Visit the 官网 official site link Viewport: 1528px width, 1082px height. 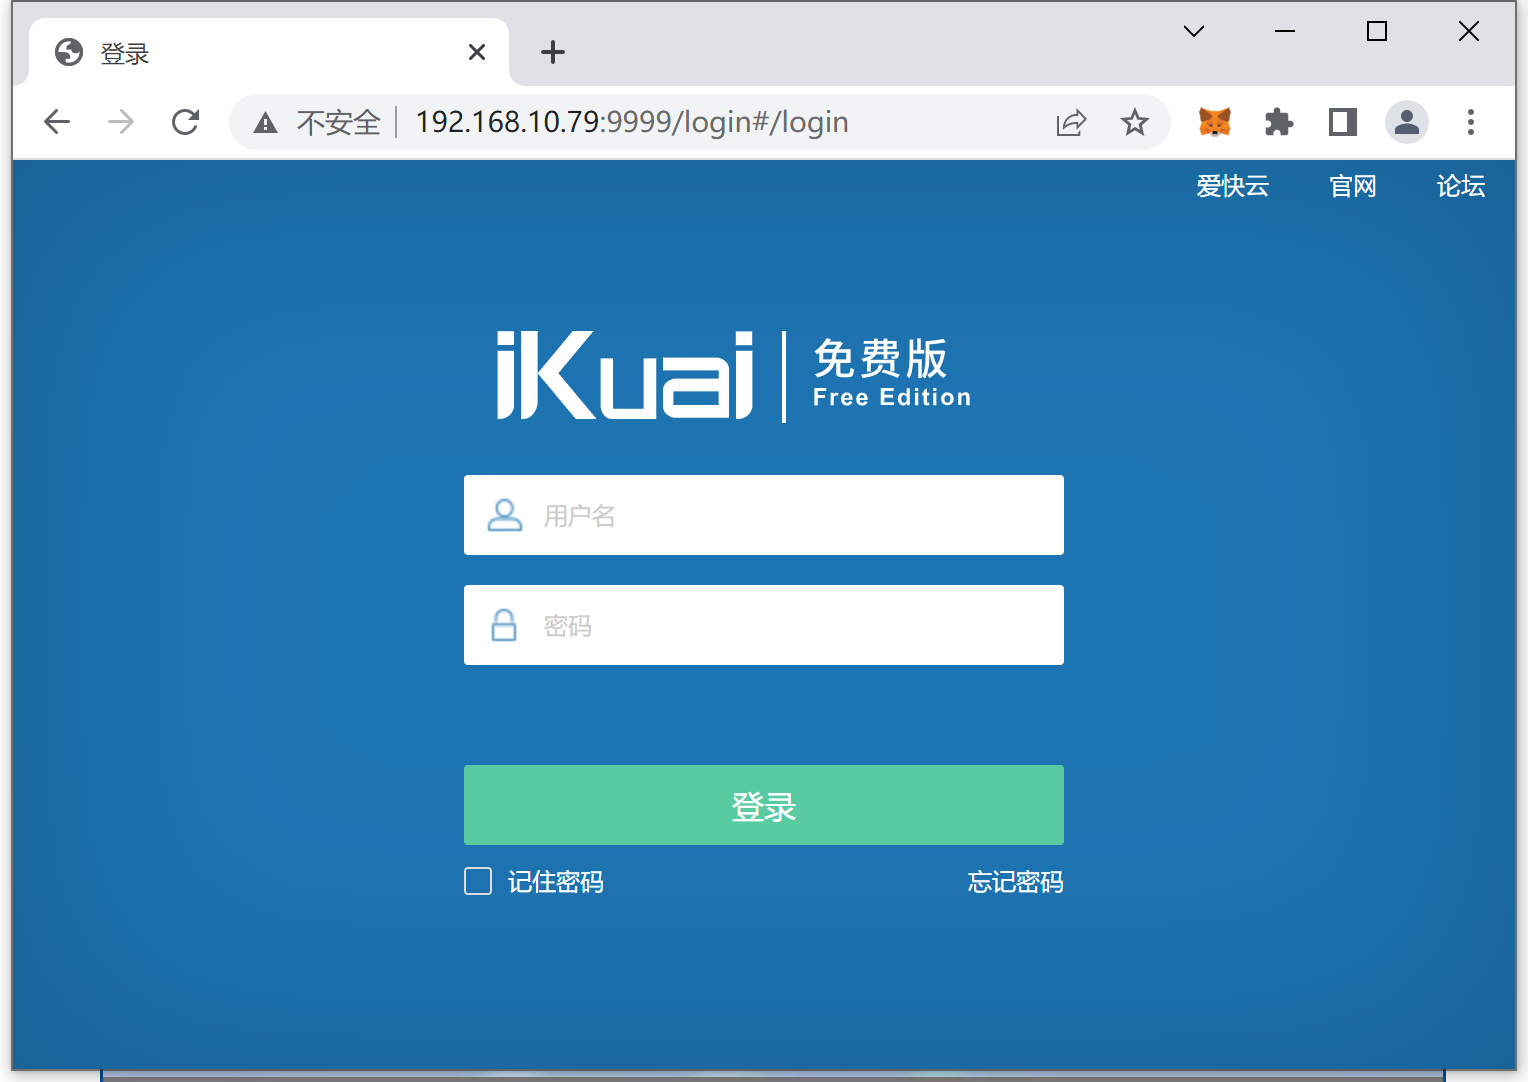point(1352,186)
